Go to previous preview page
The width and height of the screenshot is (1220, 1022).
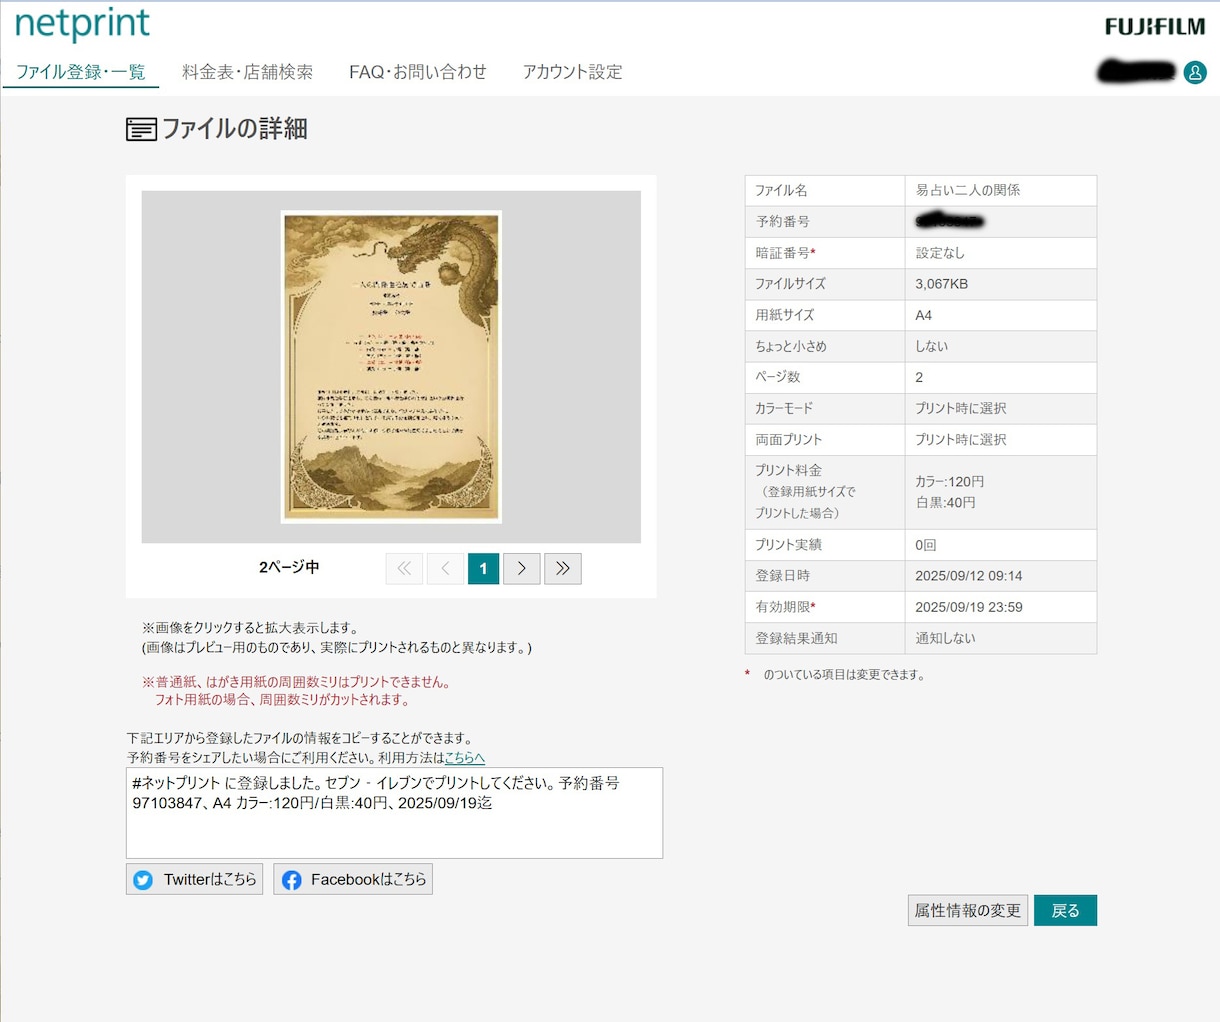[445, 568]
